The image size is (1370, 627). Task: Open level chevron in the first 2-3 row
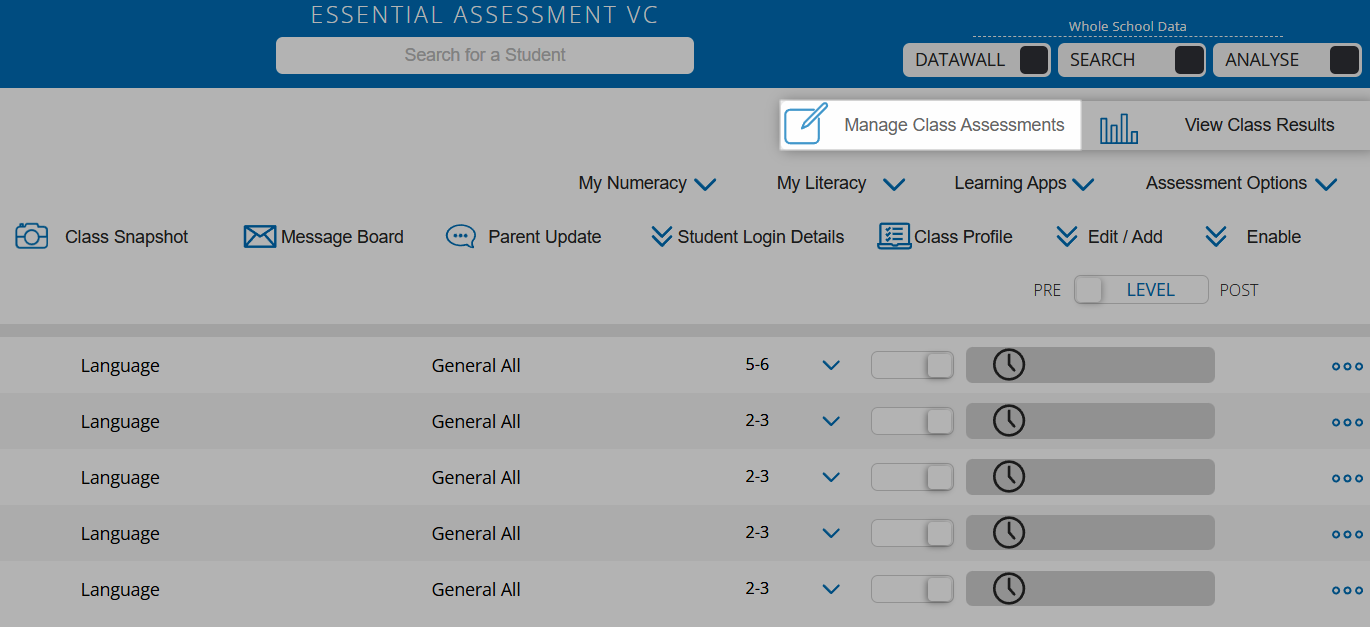pyautogui.click(x=830, y=422)
